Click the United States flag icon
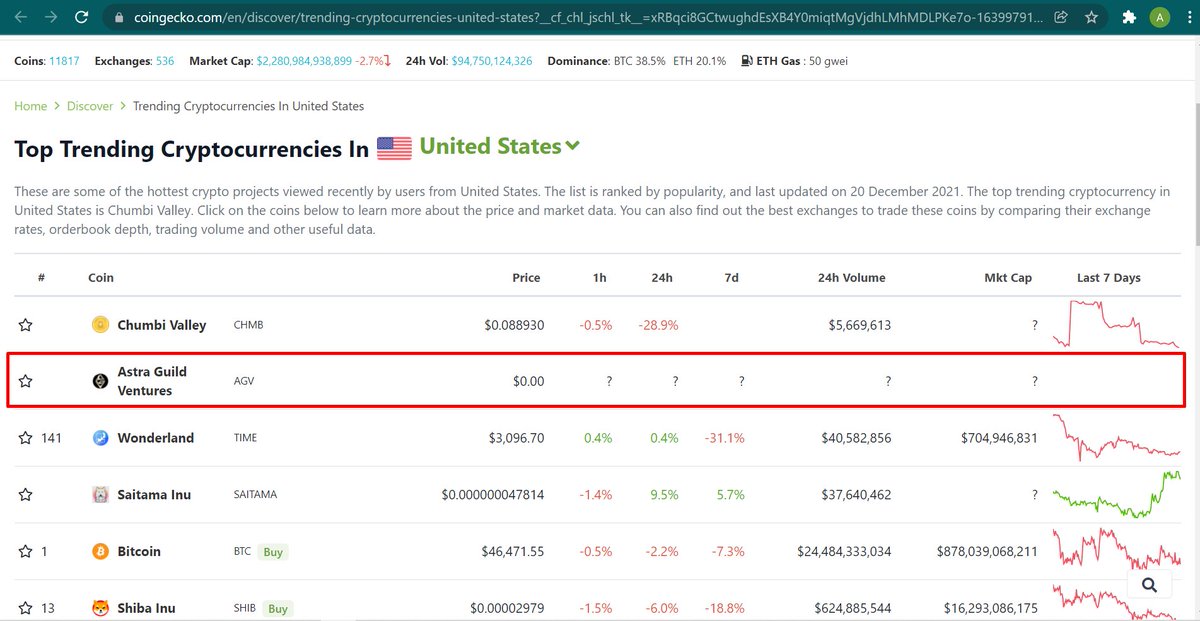1200x621 pixels. coord(394,149)
